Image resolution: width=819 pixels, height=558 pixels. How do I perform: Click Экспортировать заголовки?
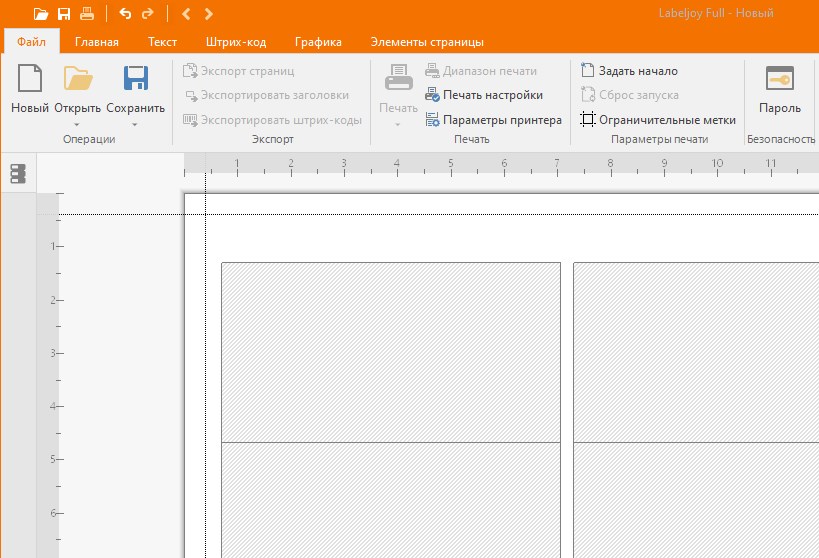(x=266, y=95)
